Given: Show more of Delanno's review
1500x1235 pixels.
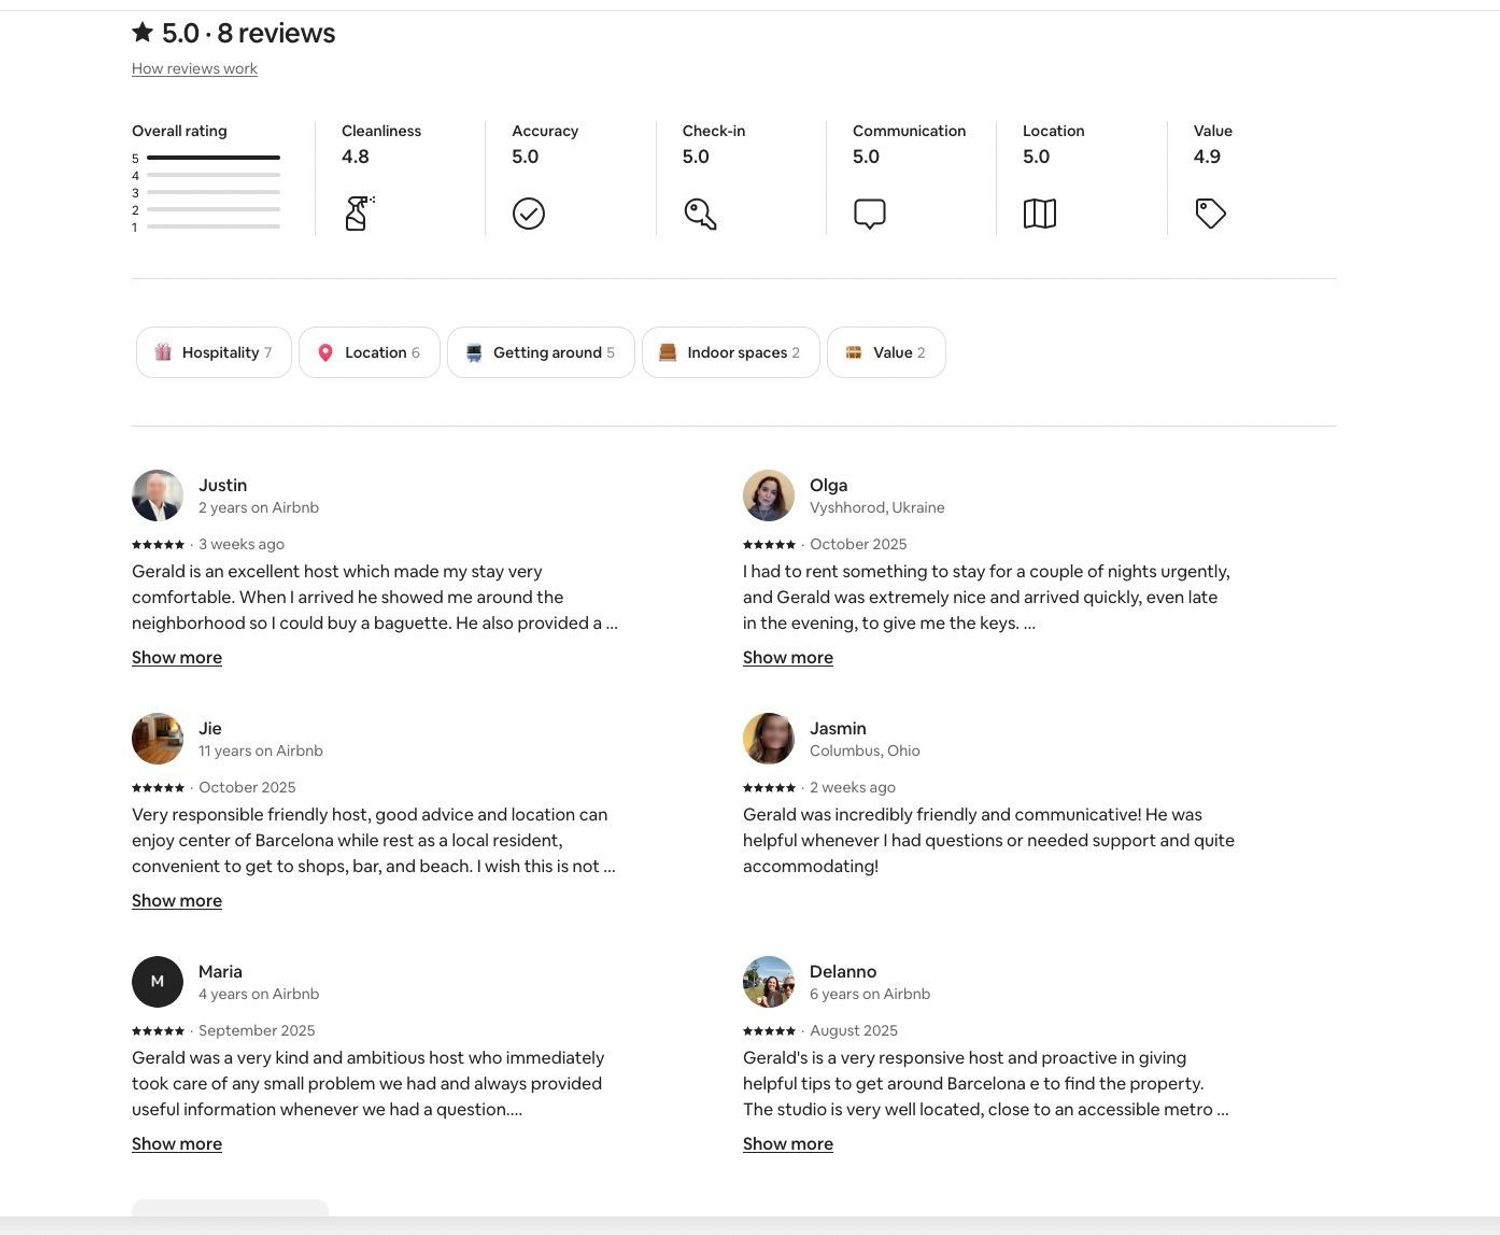Looking at the screenshot, I should pyautogui.click(x=788, y=1144).
